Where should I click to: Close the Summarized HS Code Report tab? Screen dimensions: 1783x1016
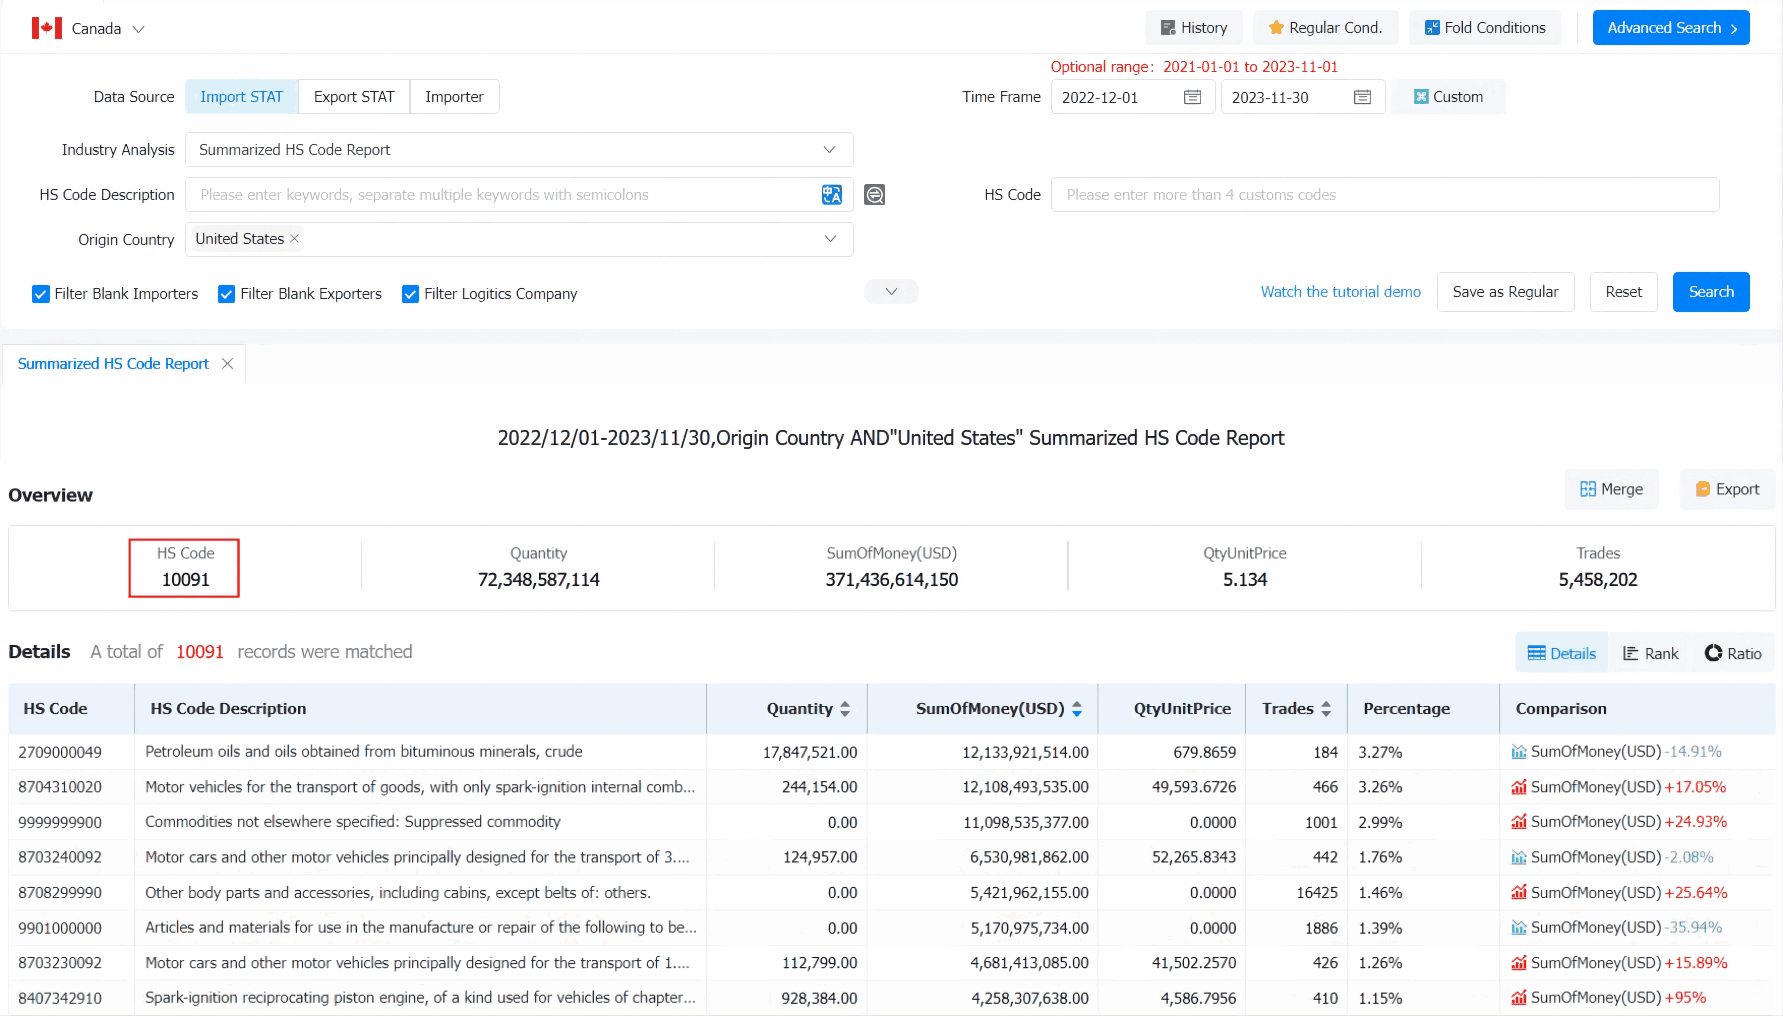tap(228, 364)
